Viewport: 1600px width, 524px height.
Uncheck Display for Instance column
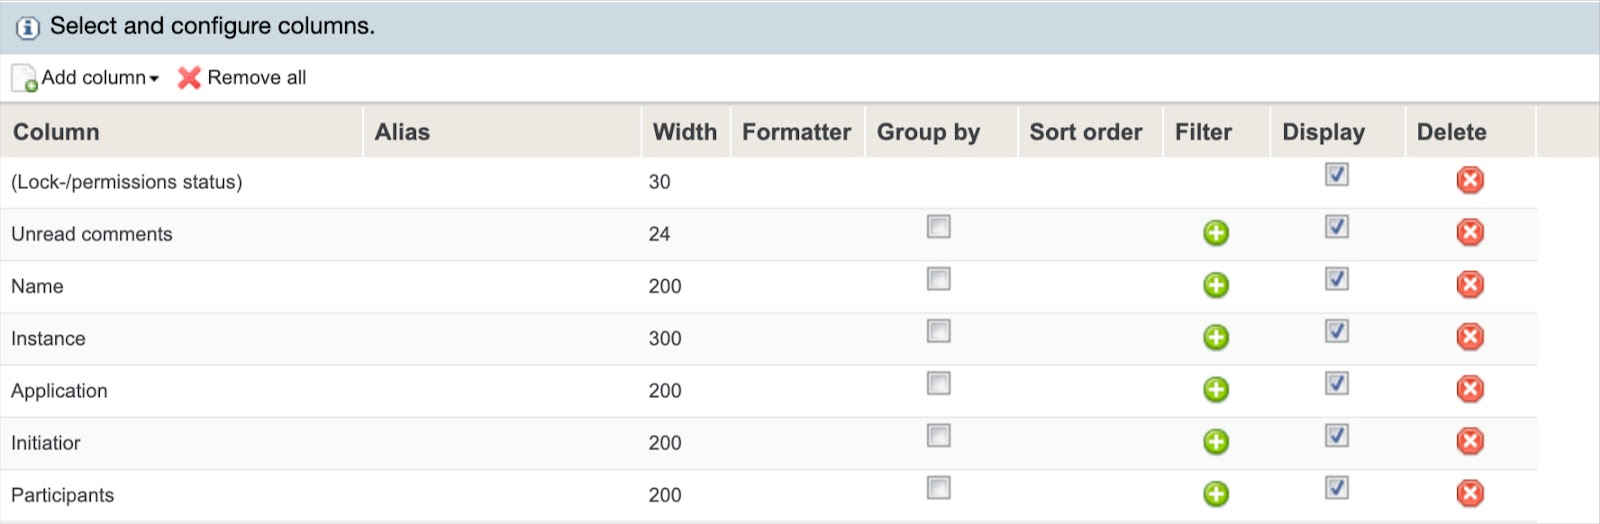pos(1336,331)
